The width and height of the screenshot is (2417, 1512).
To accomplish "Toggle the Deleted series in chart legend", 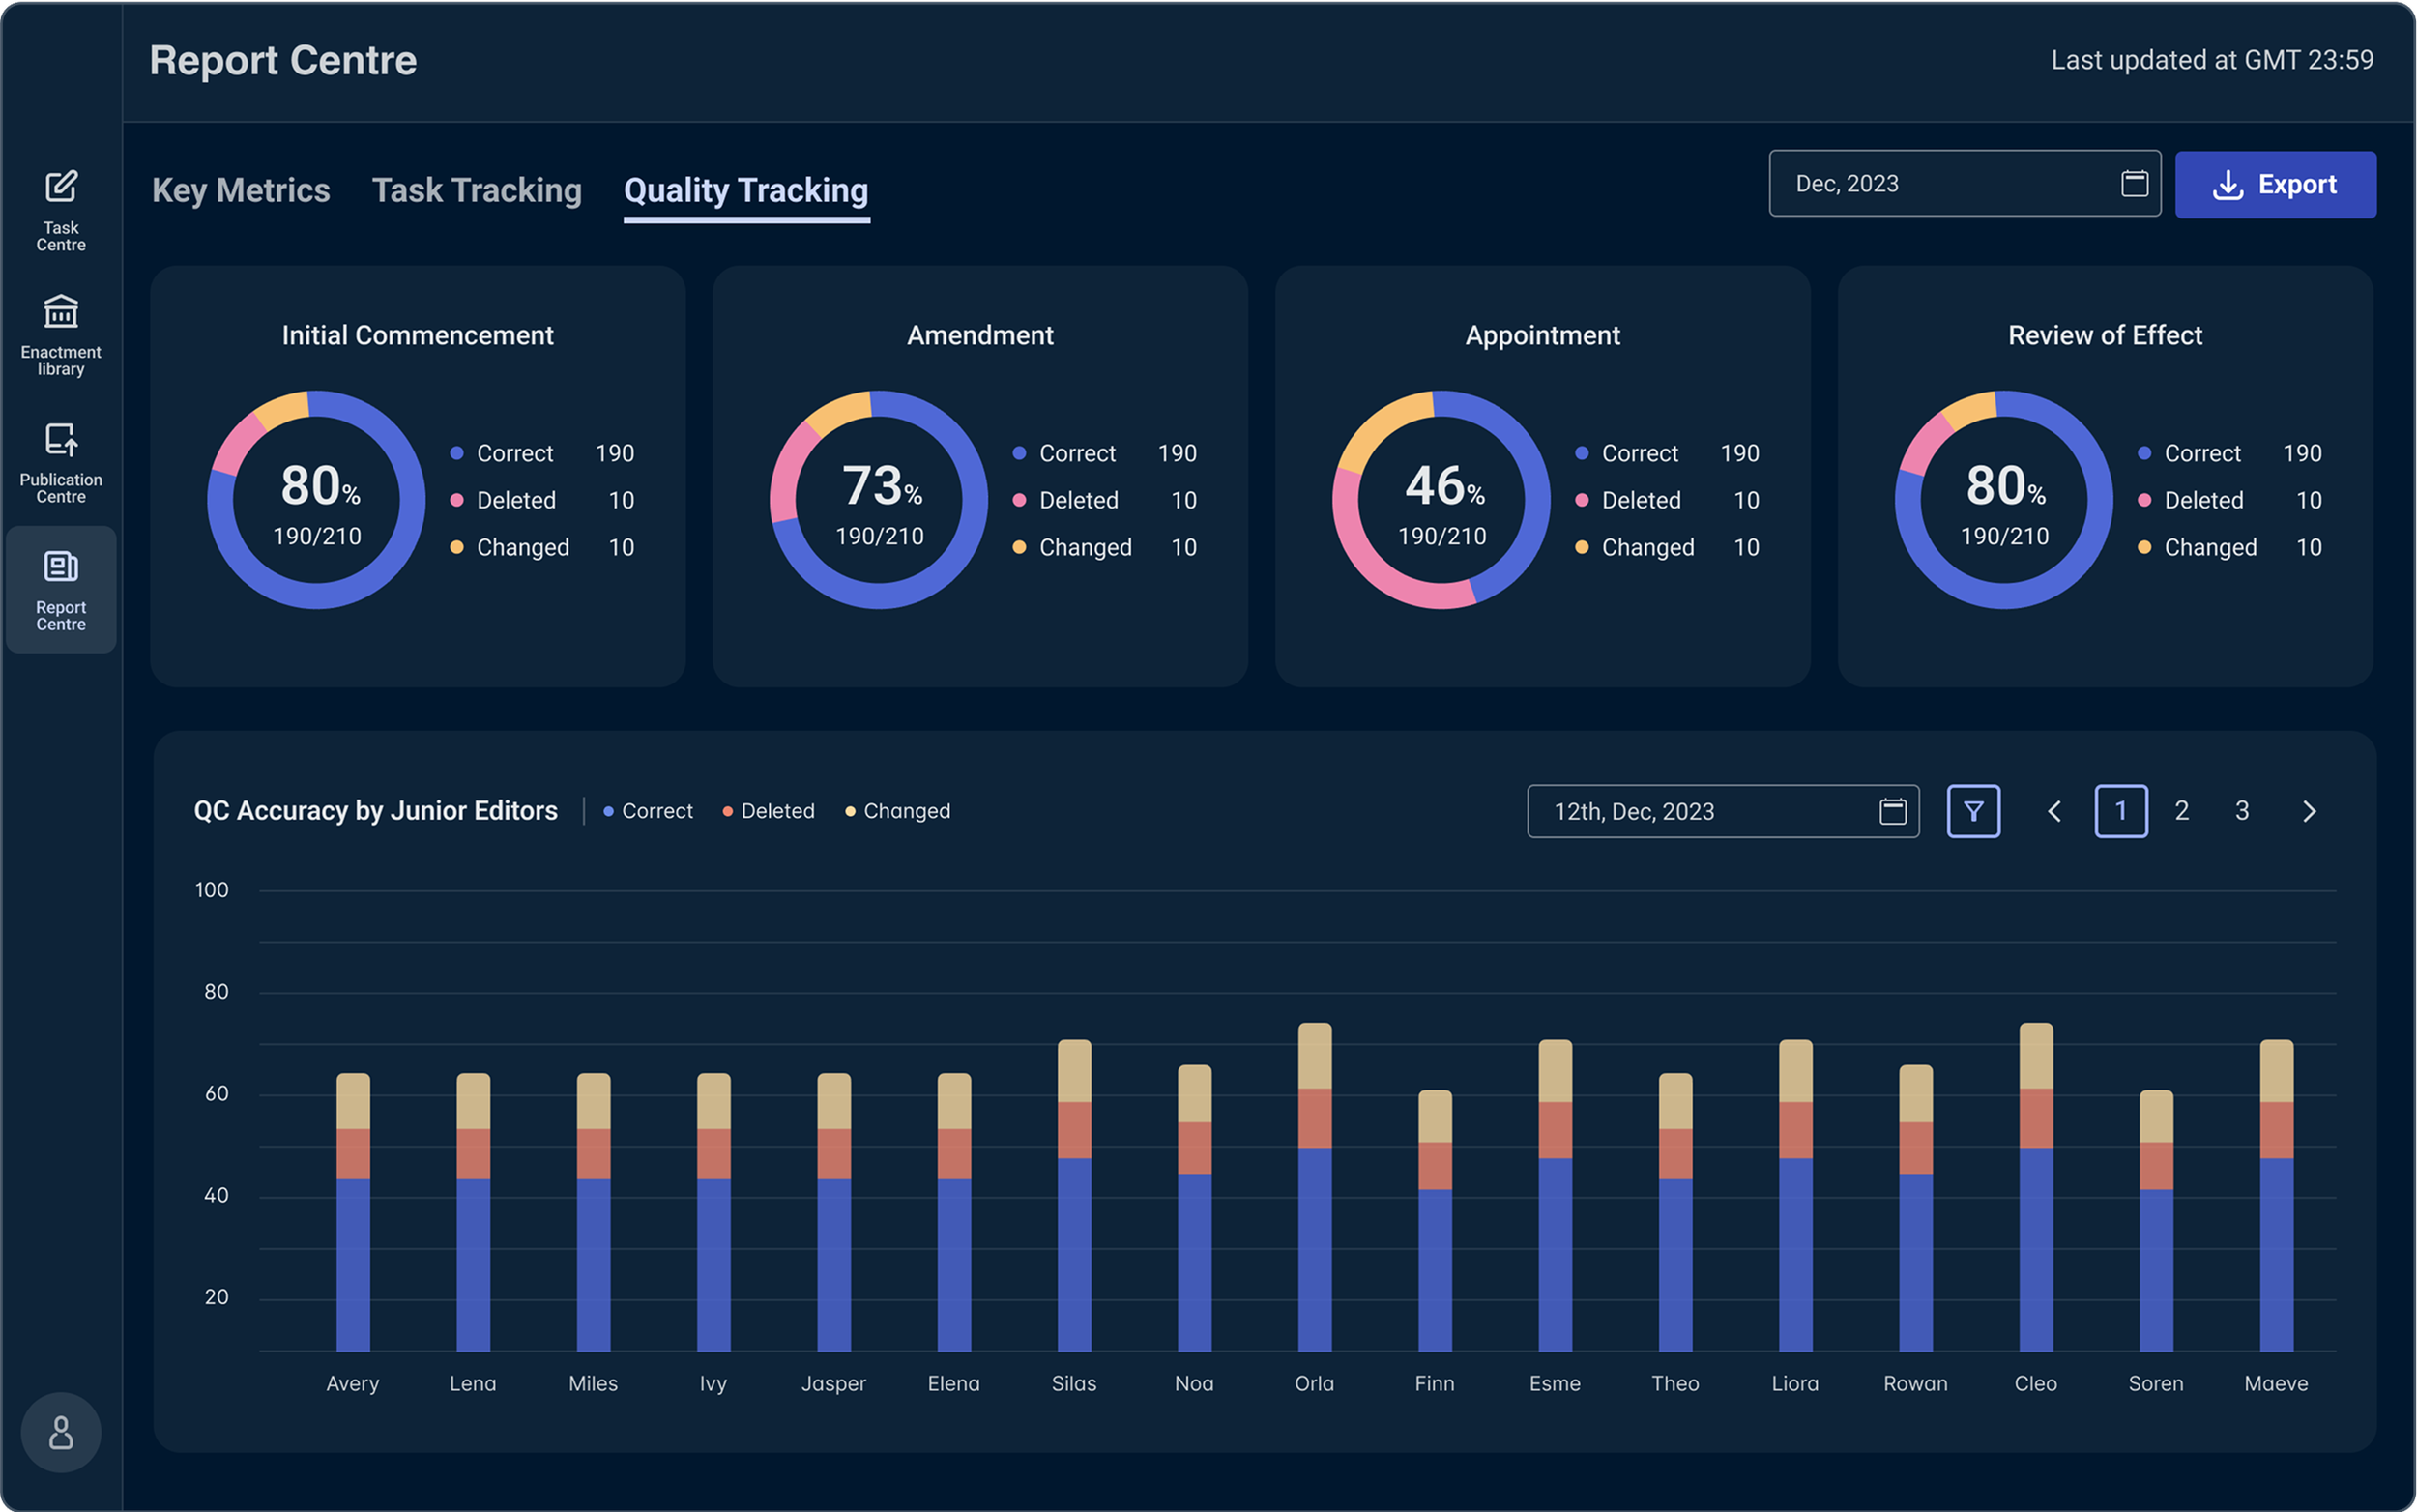I will tap(769, 811).
